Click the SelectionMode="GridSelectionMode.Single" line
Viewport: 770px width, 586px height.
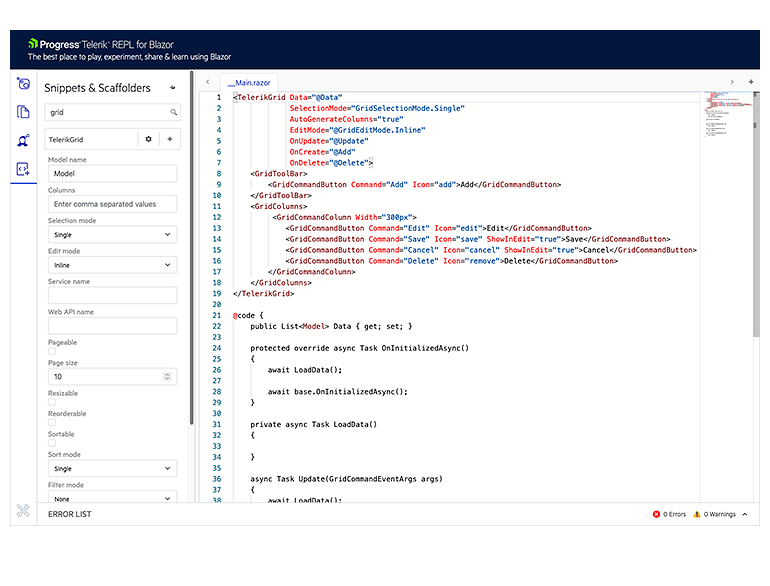click(377, 108)
